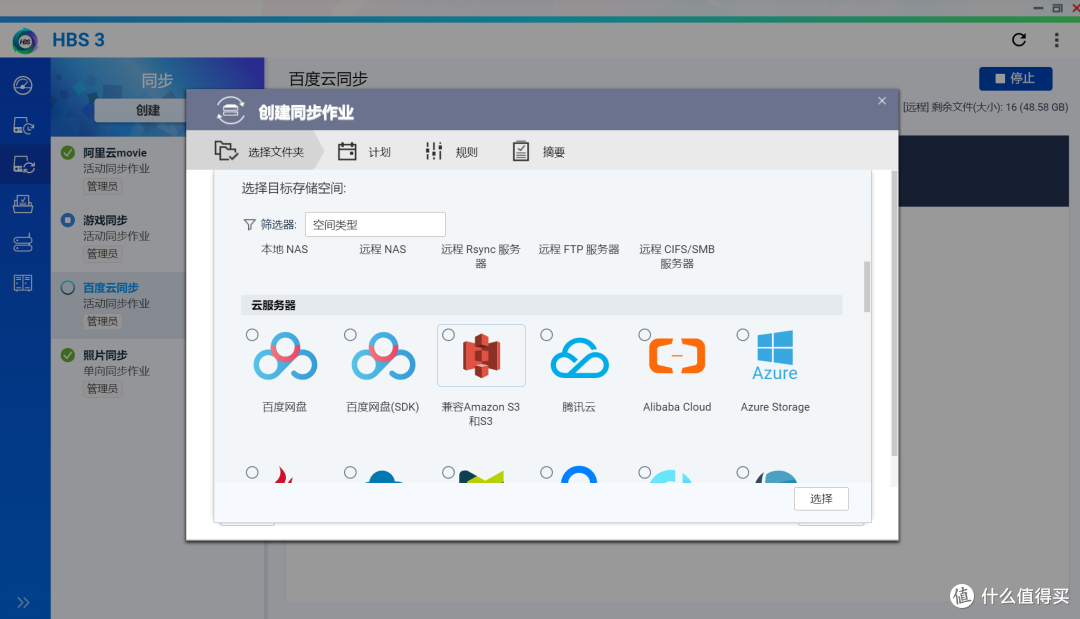Select the radio button beside the red flame logo
Image resolution: width=1080 pixels, height=619 pixels.
coord(252,472)
